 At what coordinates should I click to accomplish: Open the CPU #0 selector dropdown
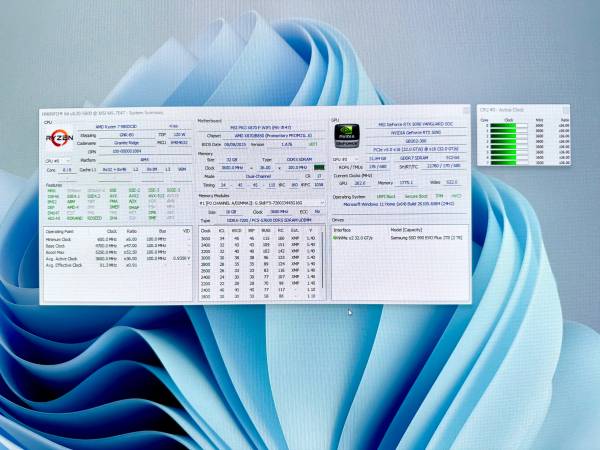click(x=58, y=160)
